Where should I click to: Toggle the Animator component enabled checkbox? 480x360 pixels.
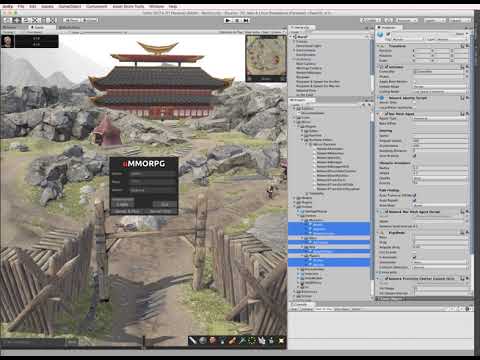click(x=387, y=67)
